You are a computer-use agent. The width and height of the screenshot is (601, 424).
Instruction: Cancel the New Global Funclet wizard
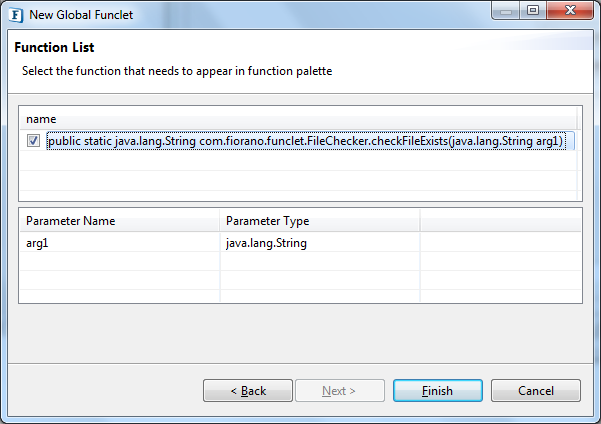tap(535, 391)
